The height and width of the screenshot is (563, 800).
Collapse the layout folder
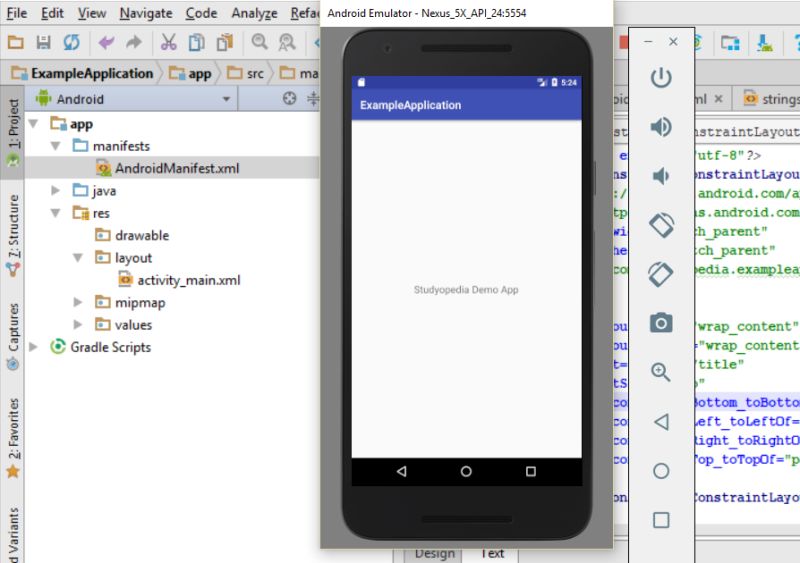click(x=78, y=258)
